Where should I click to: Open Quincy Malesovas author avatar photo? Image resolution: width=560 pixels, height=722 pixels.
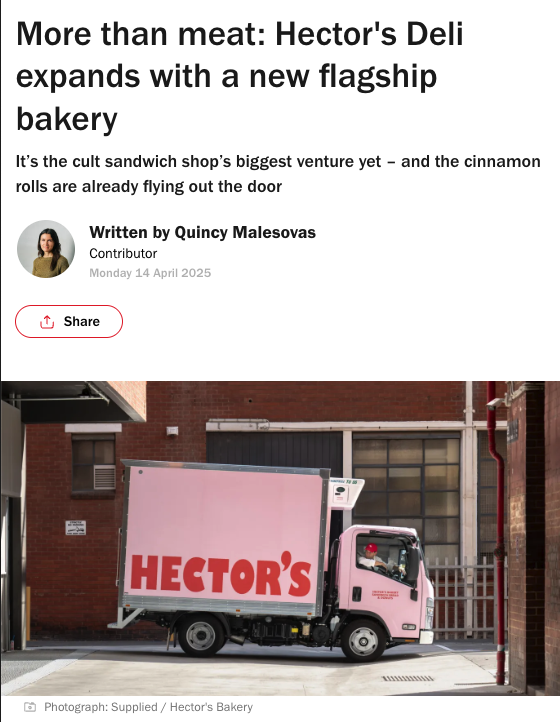(46, 249)
